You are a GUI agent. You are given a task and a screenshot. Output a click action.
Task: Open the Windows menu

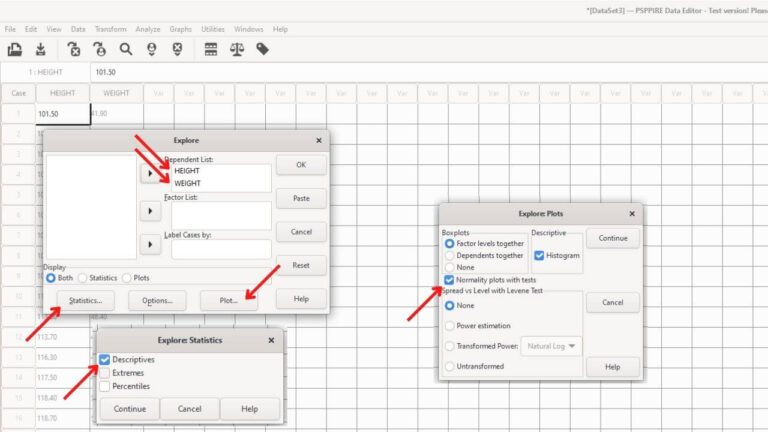248,29
